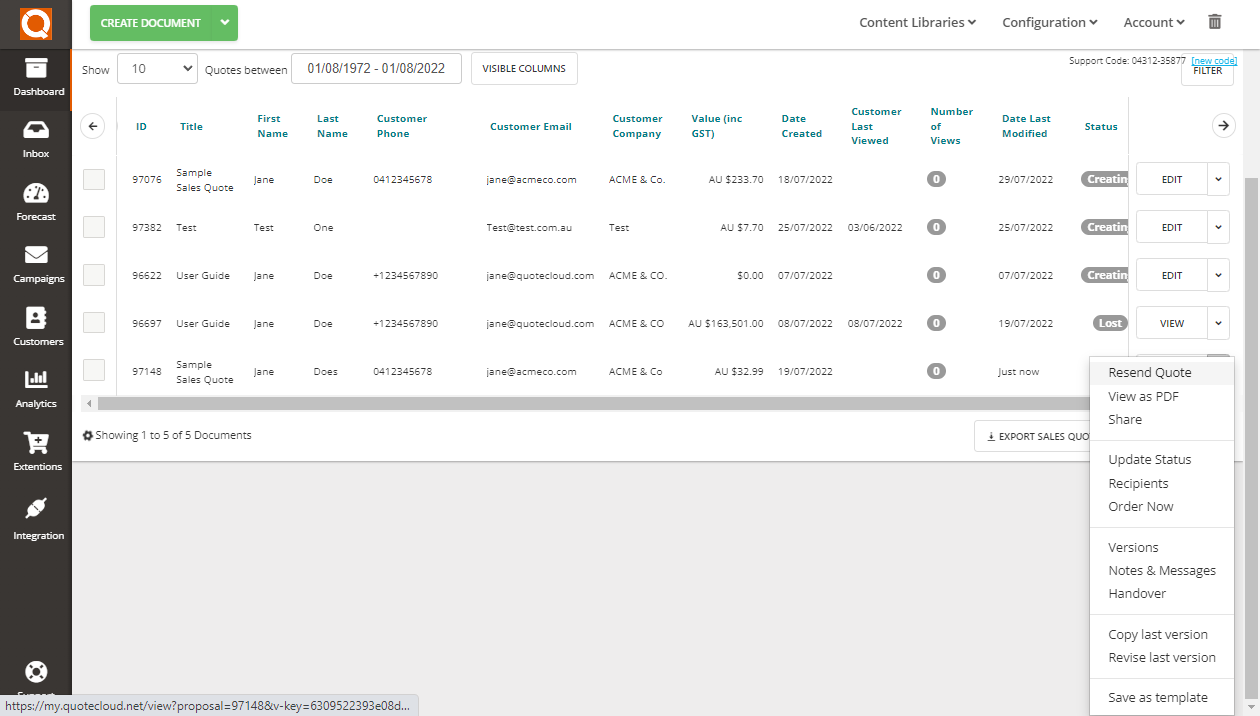This screenshot has width=1260, height=716.
Task: Tick the checkbox beside quote 97382
Action: coord(93,227)
